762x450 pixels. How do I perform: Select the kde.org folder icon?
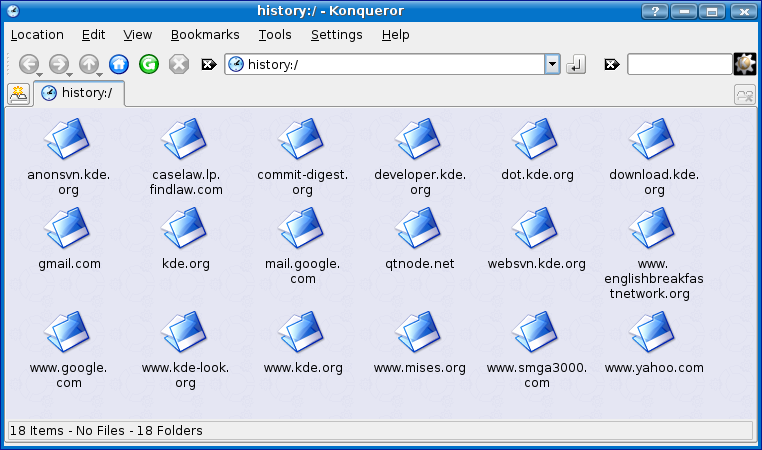pos(185,228)
